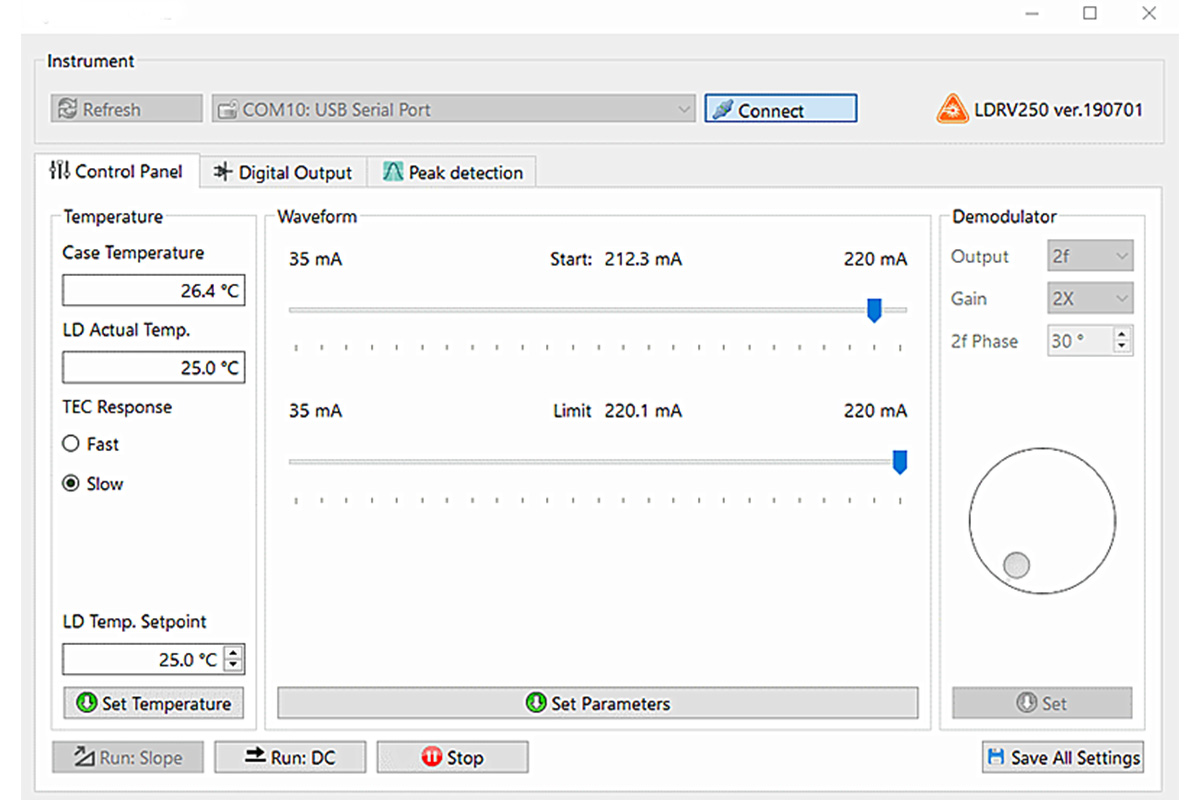This screenshot has height=800, width=1200.
Task: Click the LD Temp. Setpoint field
Action: [x=145, y=660]
